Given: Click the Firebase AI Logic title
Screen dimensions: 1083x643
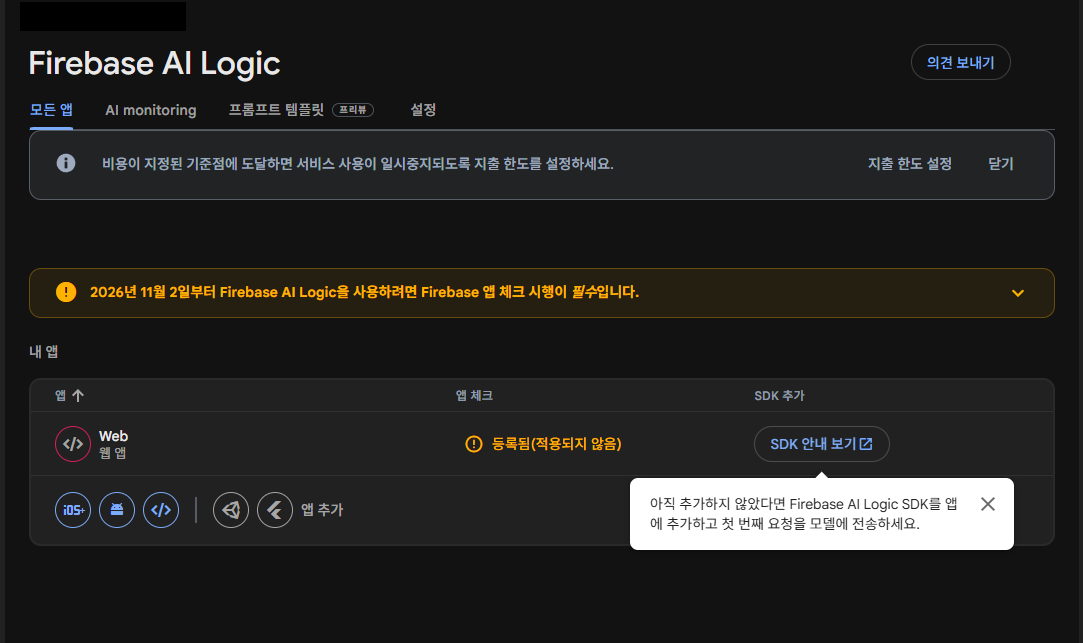Looking at the screenshot, I should click(155, 64).
